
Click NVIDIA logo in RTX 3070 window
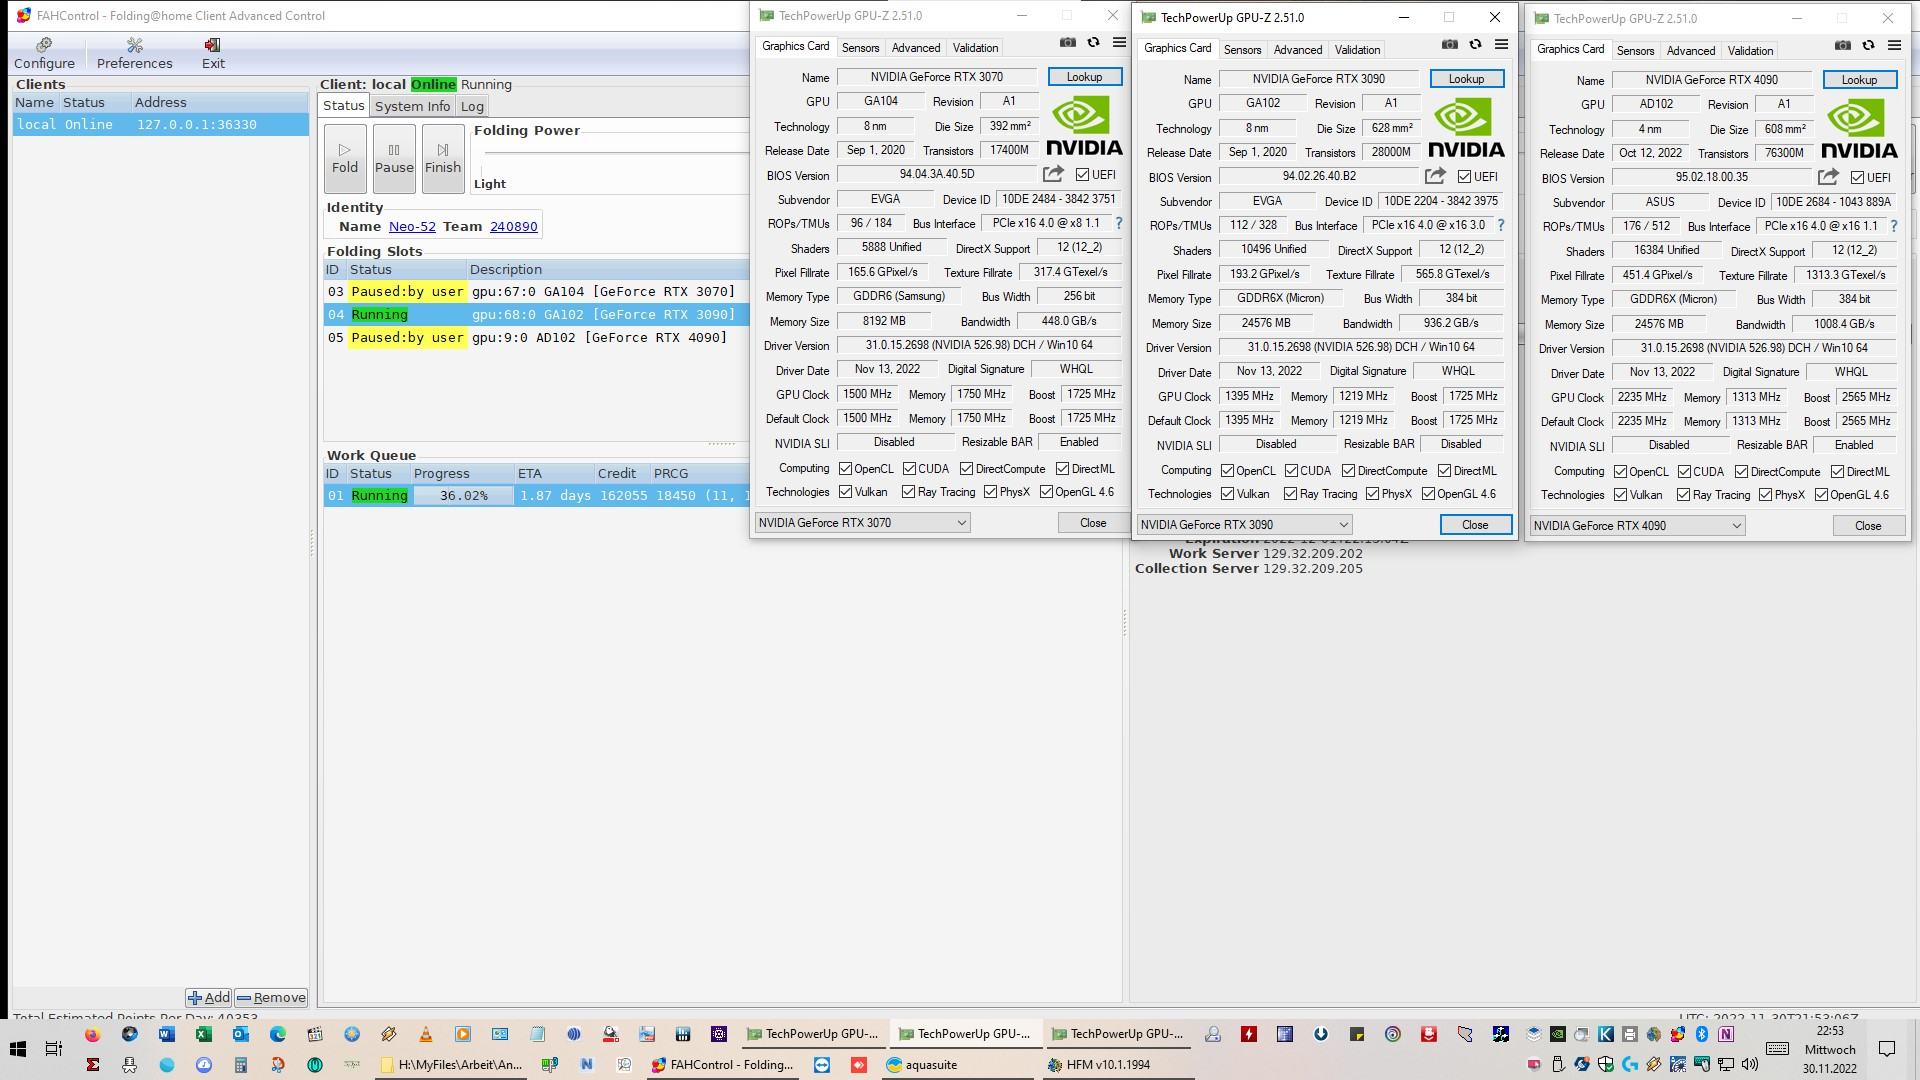[x=1084, y=127]
